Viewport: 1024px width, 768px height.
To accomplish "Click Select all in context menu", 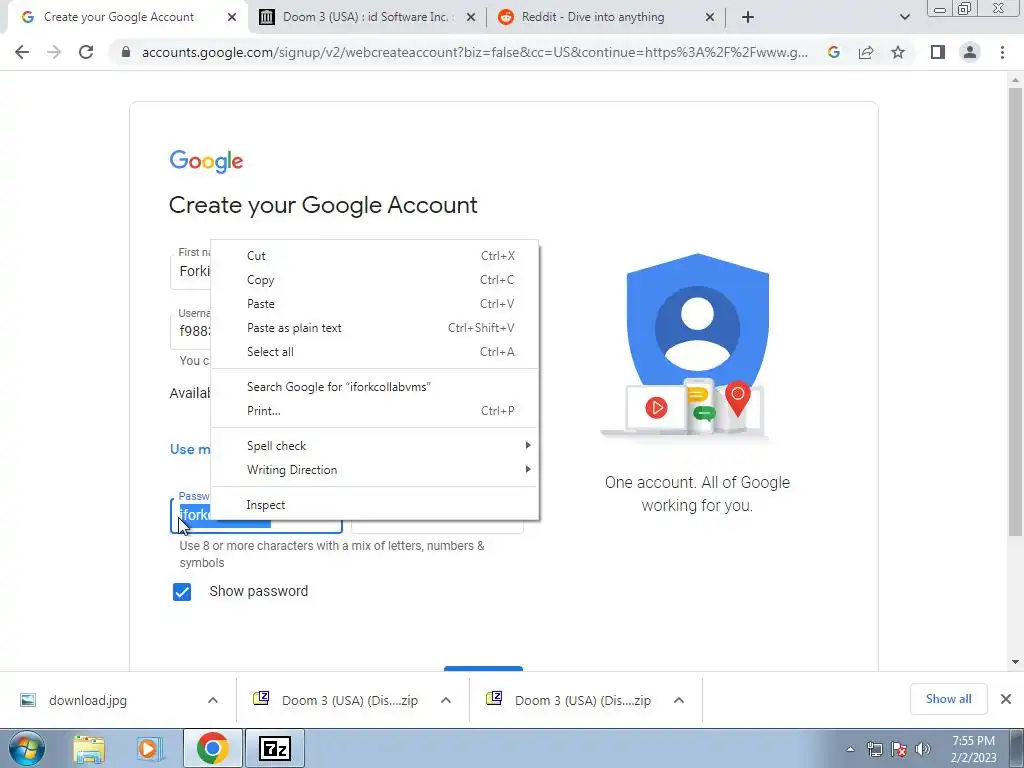I will click(x=375, y=352).
